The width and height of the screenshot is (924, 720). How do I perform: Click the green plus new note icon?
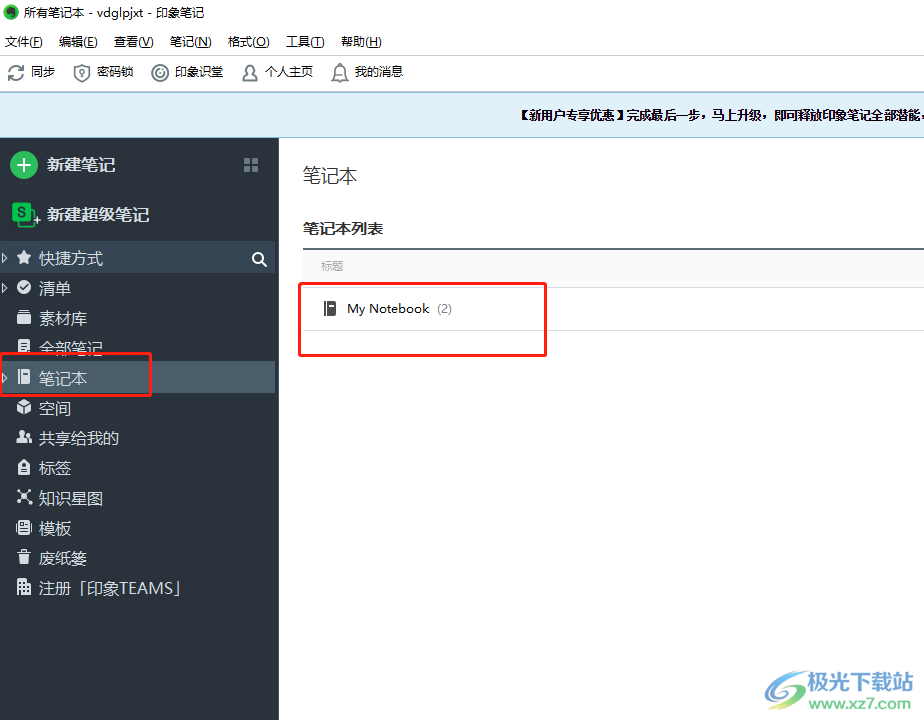24,165
